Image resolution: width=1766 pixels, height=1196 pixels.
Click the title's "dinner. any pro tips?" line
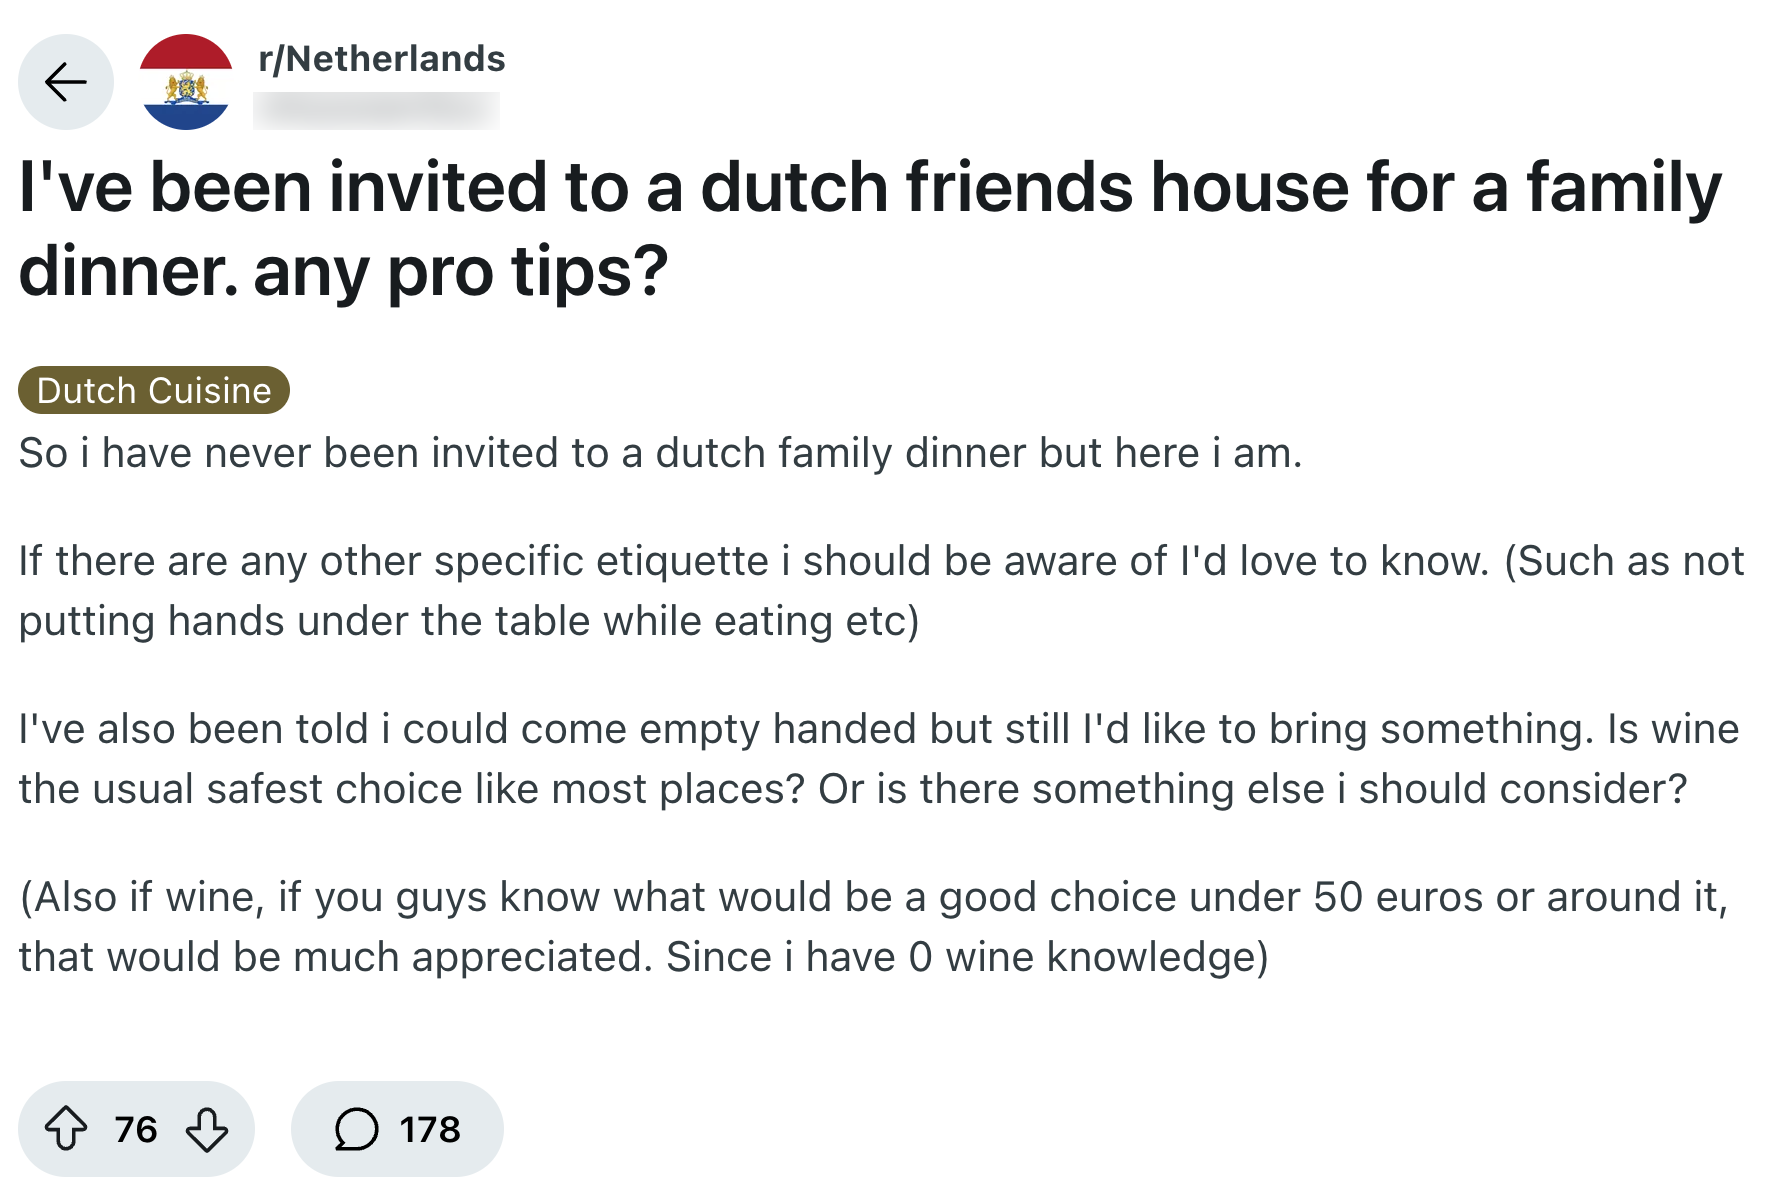(x=343, y=271)
